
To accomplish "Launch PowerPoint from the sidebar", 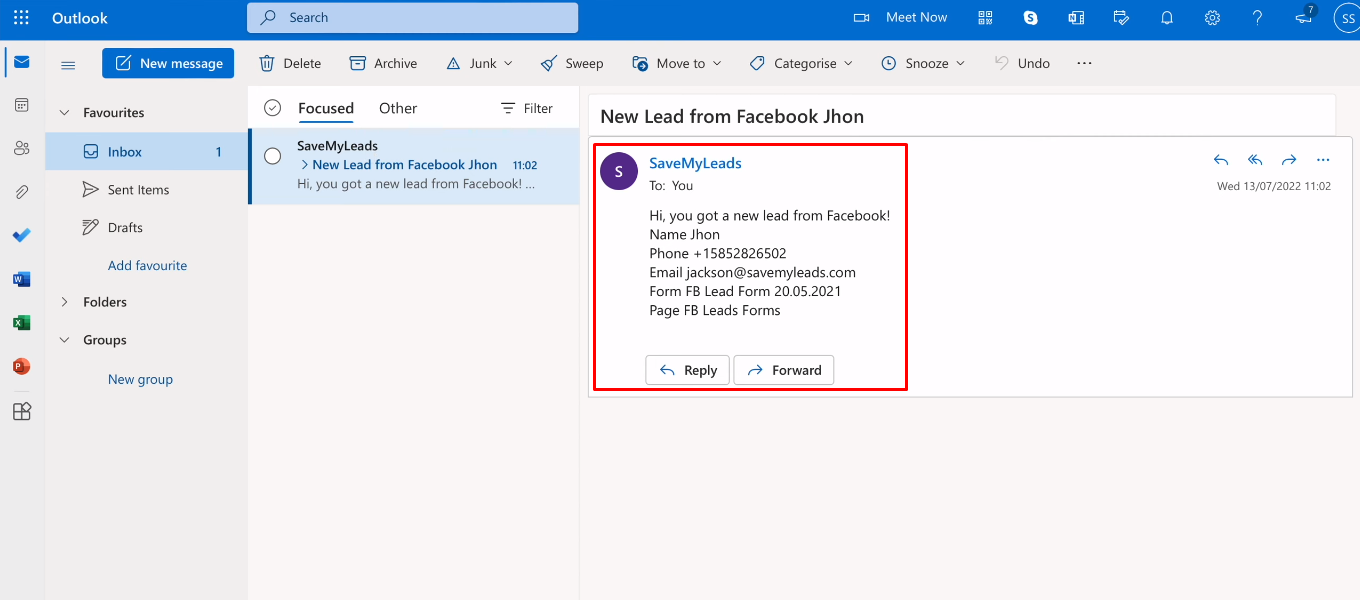I will (x=21, y=366).
